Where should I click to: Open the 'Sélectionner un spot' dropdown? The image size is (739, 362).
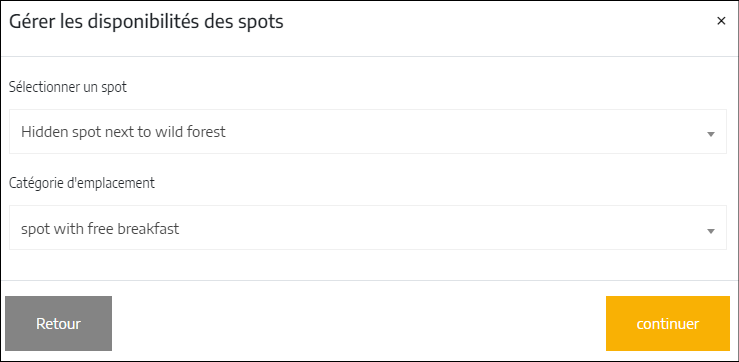(x=368, y=132)
